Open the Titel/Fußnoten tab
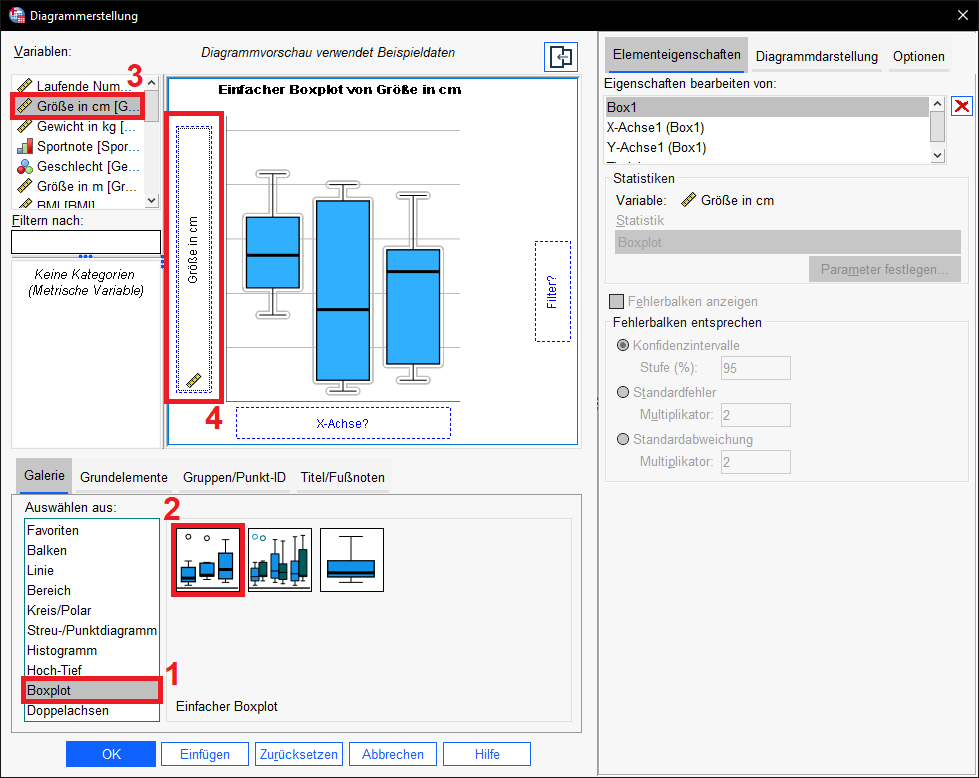 coord(342,477)
